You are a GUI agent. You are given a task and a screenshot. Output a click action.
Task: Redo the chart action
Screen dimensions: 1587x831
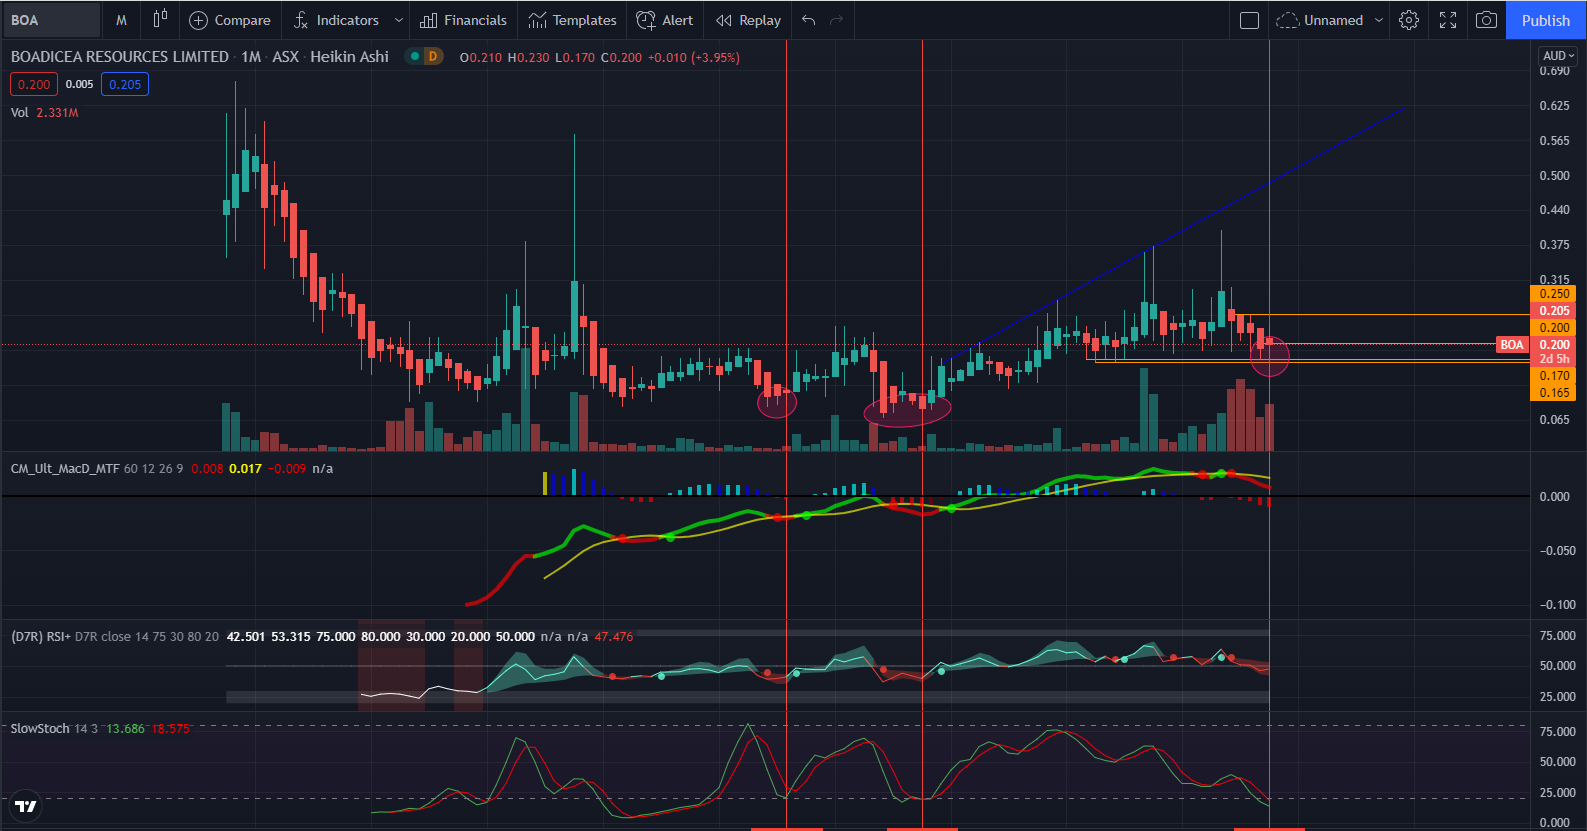837,20
